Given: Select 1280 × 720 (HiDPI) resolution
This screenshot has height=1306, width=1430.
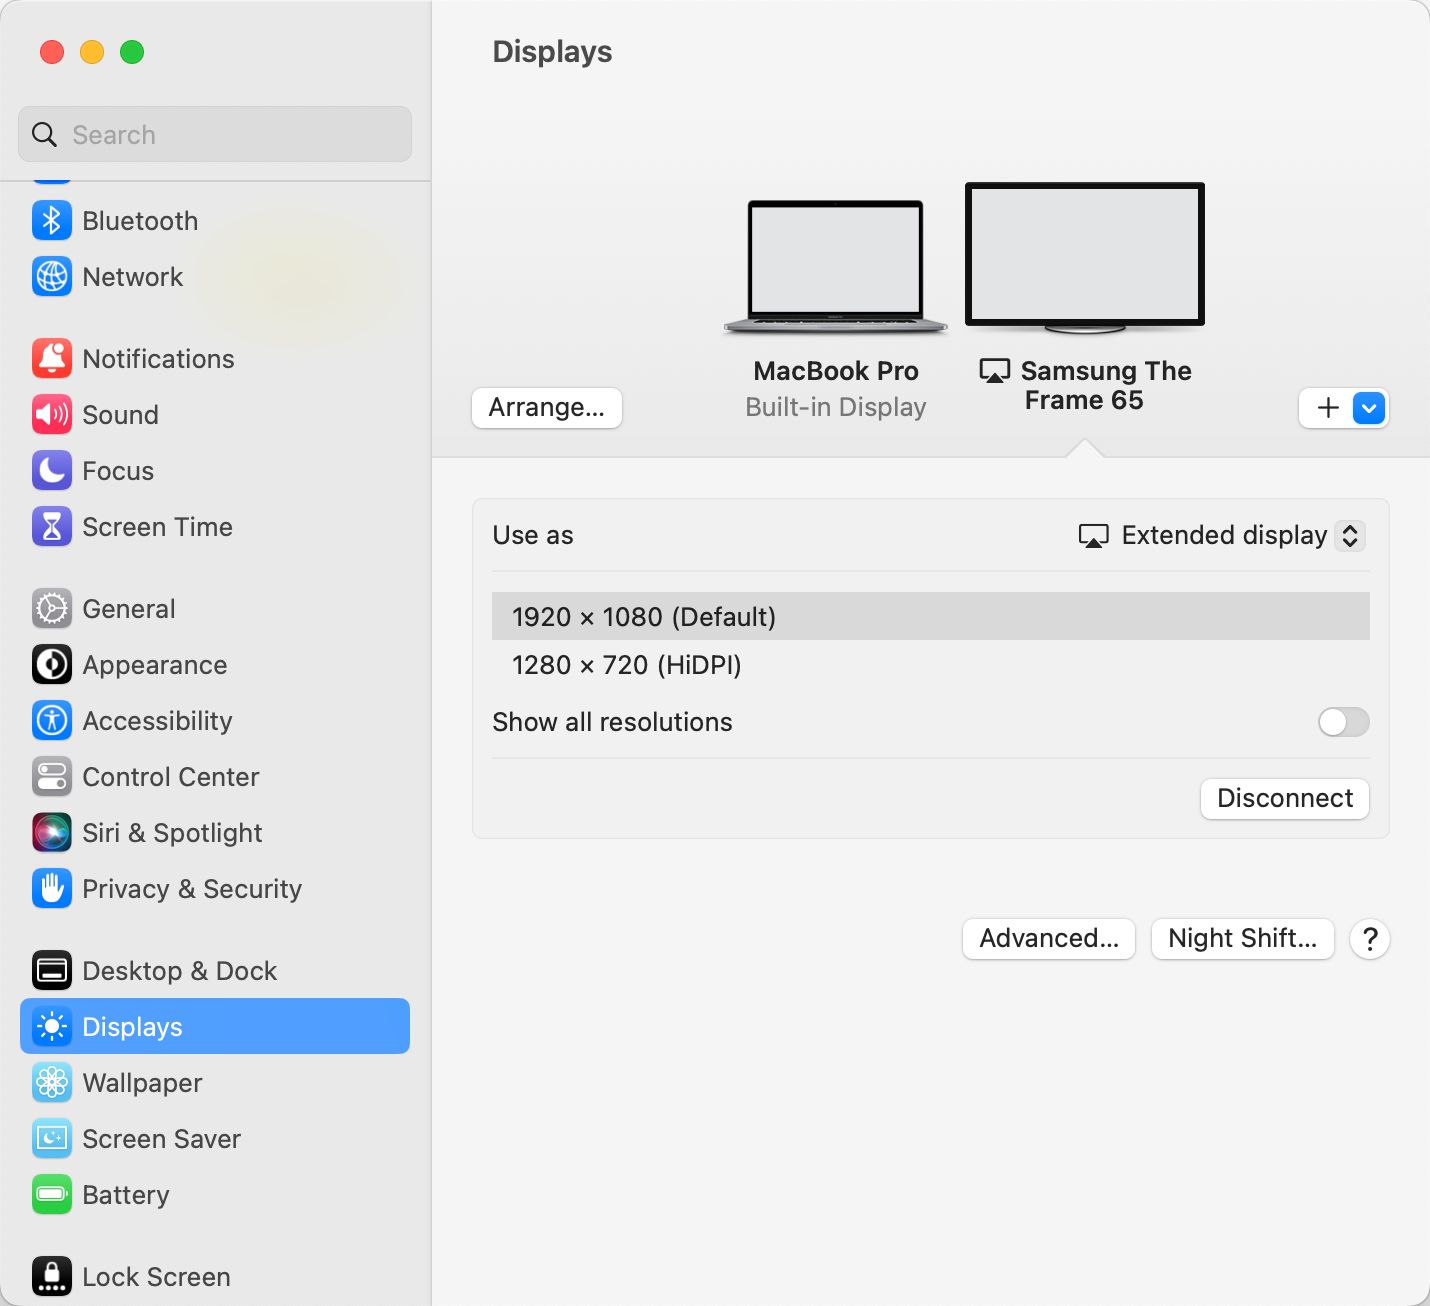Looking at the screenshot, I should pos(627,665).
